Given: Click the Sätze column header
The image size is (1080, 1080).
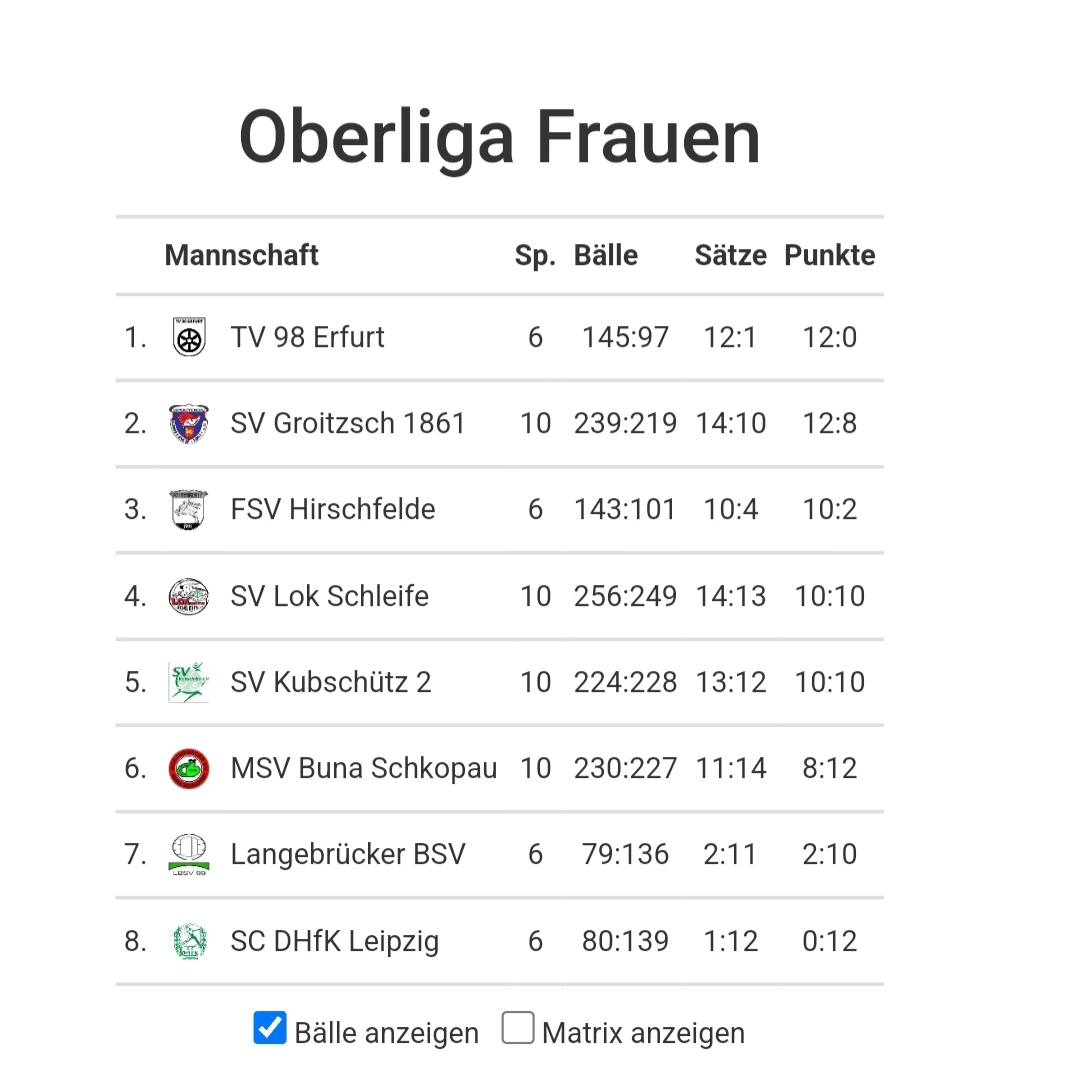Looking at the screenshot, I should click(x=730, y=255).
